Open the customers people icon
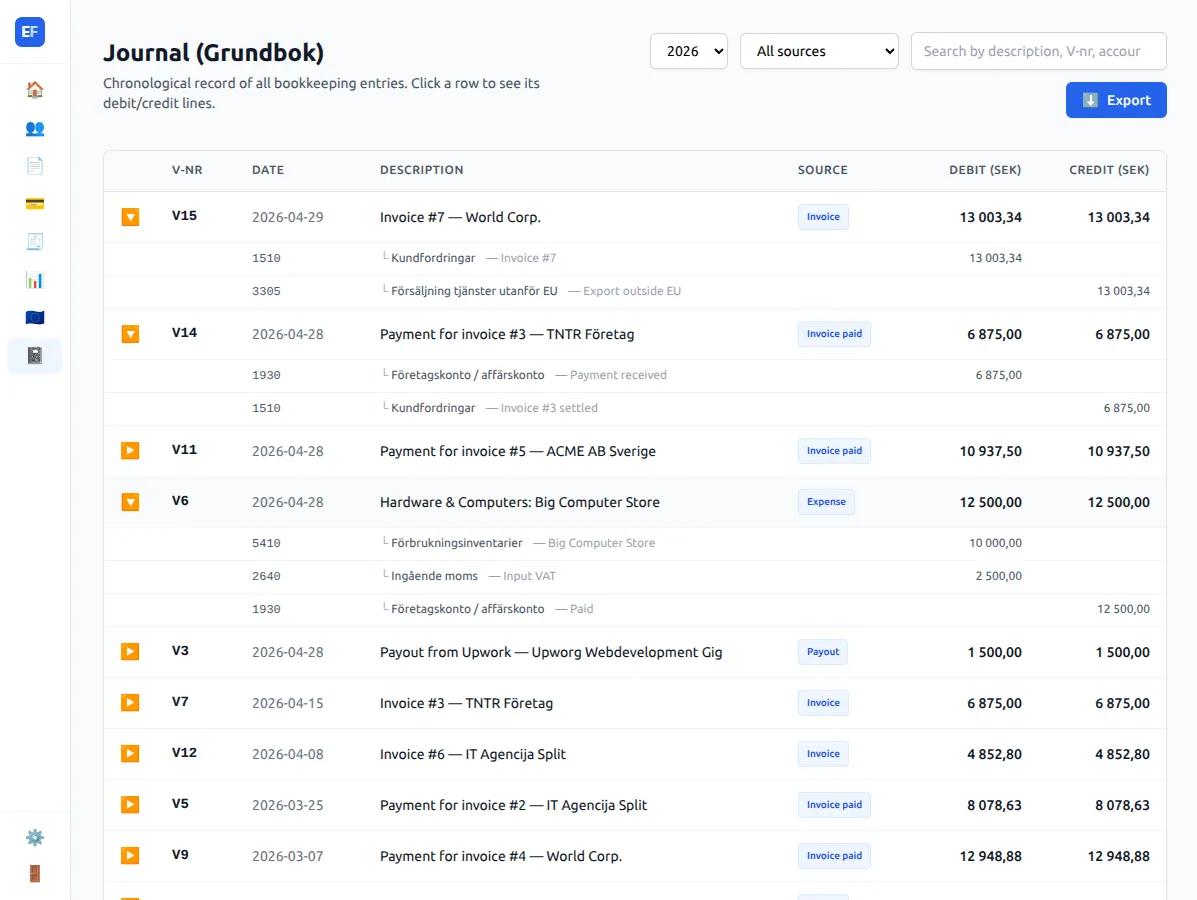The width and height of the screenshot is (1197, 900). [x=34, y=128]
